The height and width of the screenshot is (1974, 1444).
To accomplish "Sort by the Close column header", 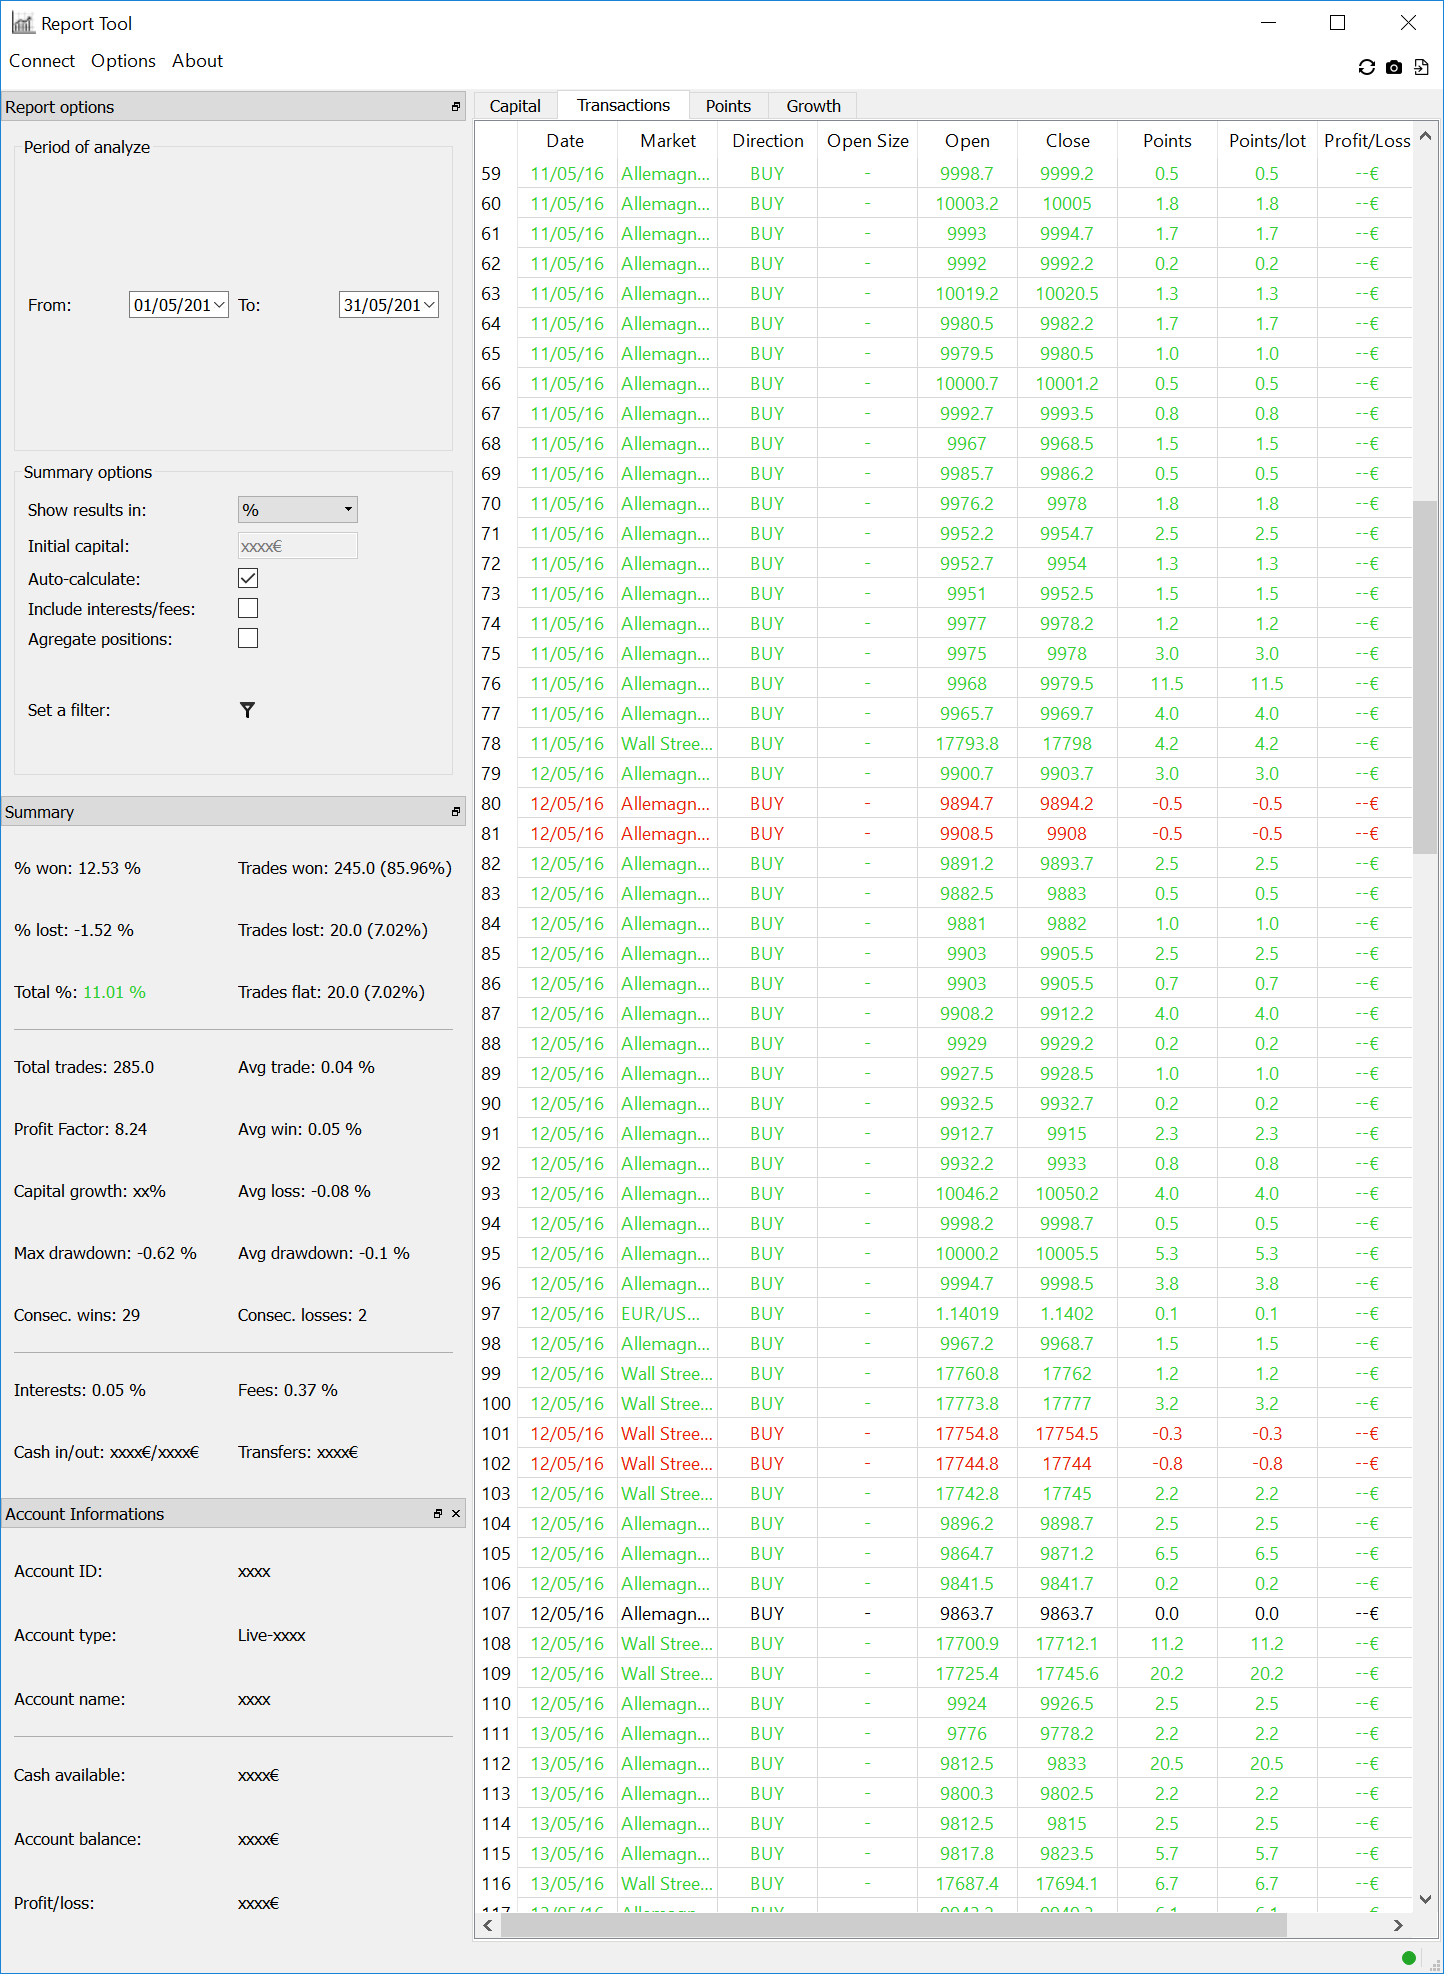I will (1067, 141).
